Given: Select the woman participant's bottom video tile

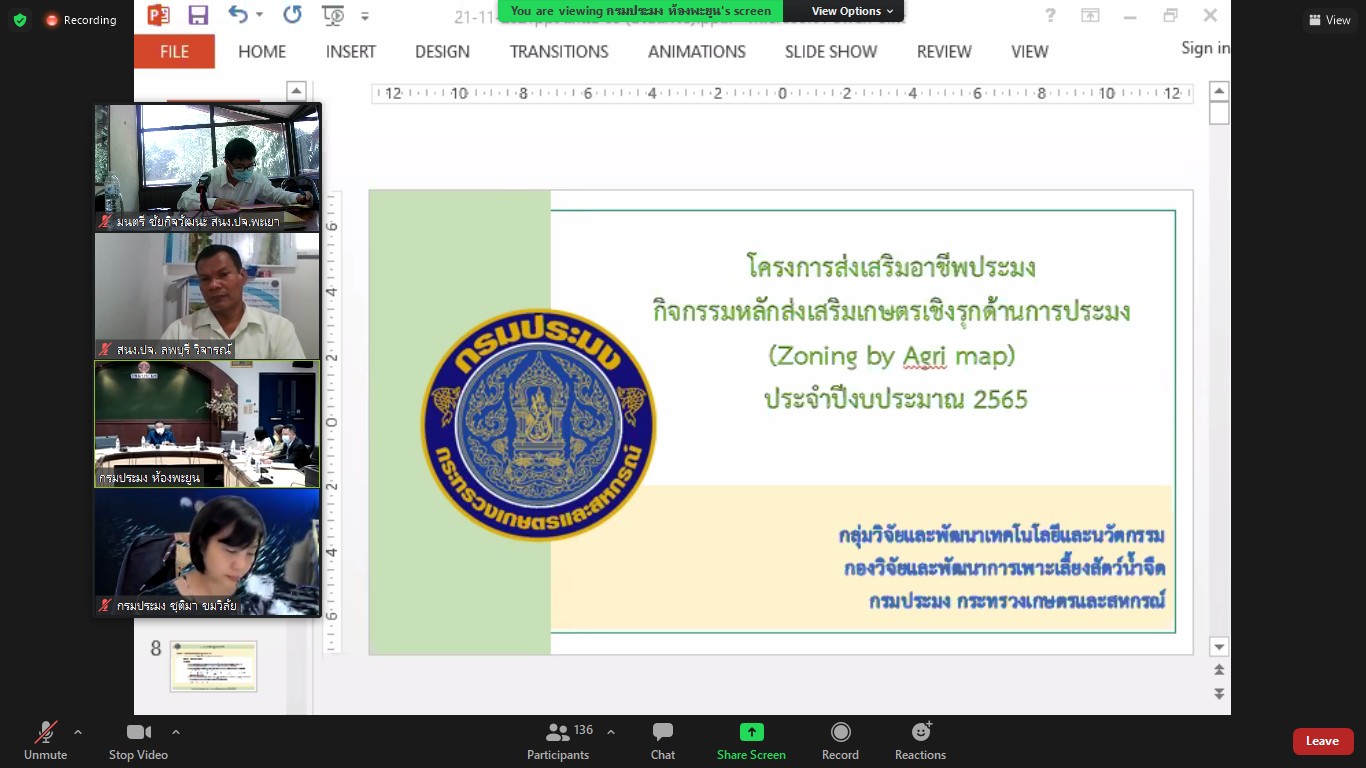Looking at the screenshot, I should [x=207, y=552].
